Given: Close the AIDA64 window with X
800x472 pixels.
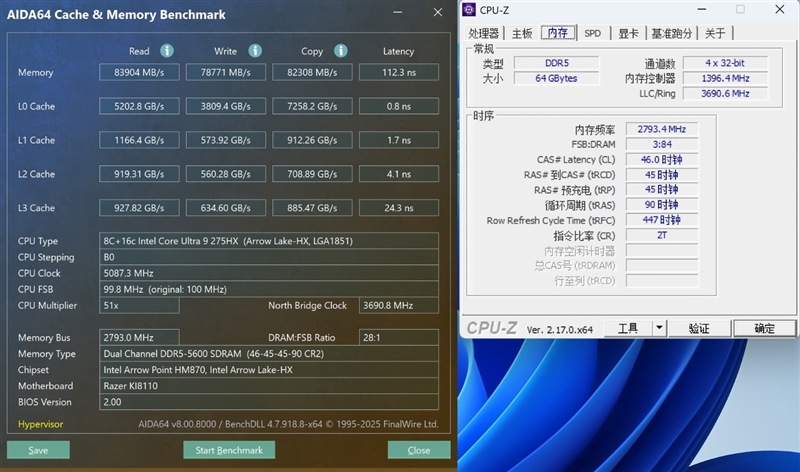Looking at the screenshot, I should pyautogui.click(x=437, y=14).
